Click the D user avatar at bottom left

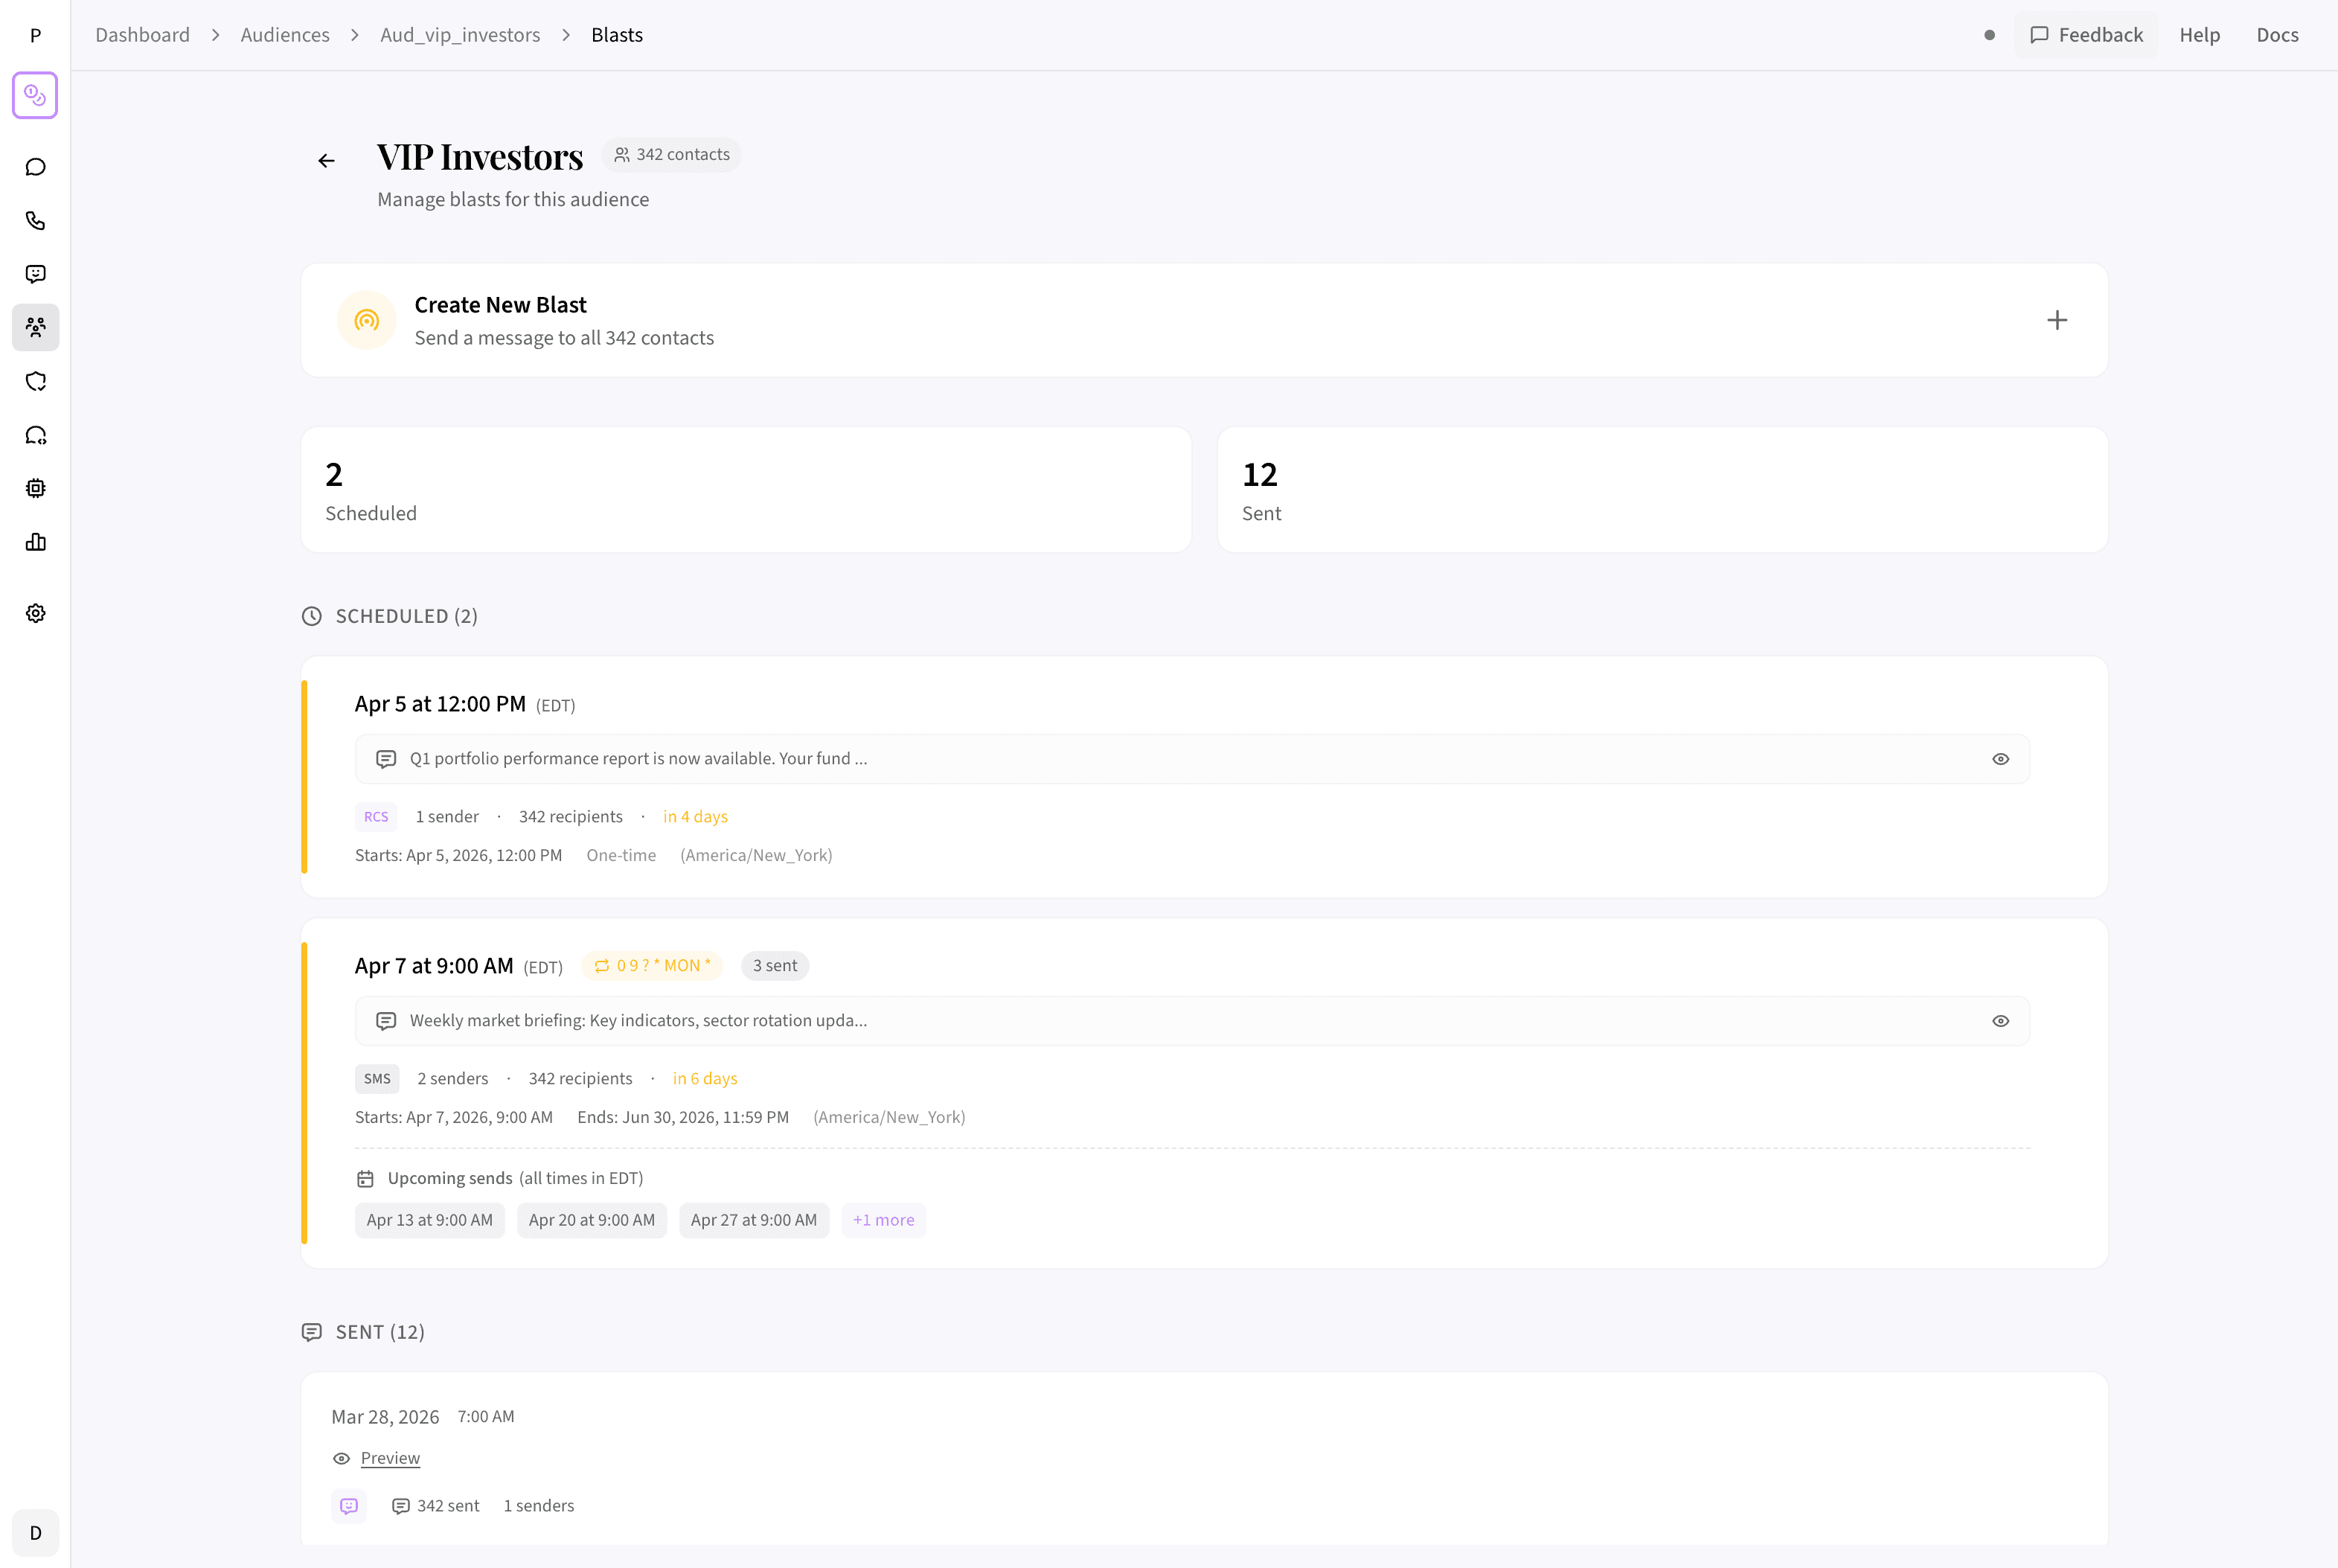coord(36,1533)
